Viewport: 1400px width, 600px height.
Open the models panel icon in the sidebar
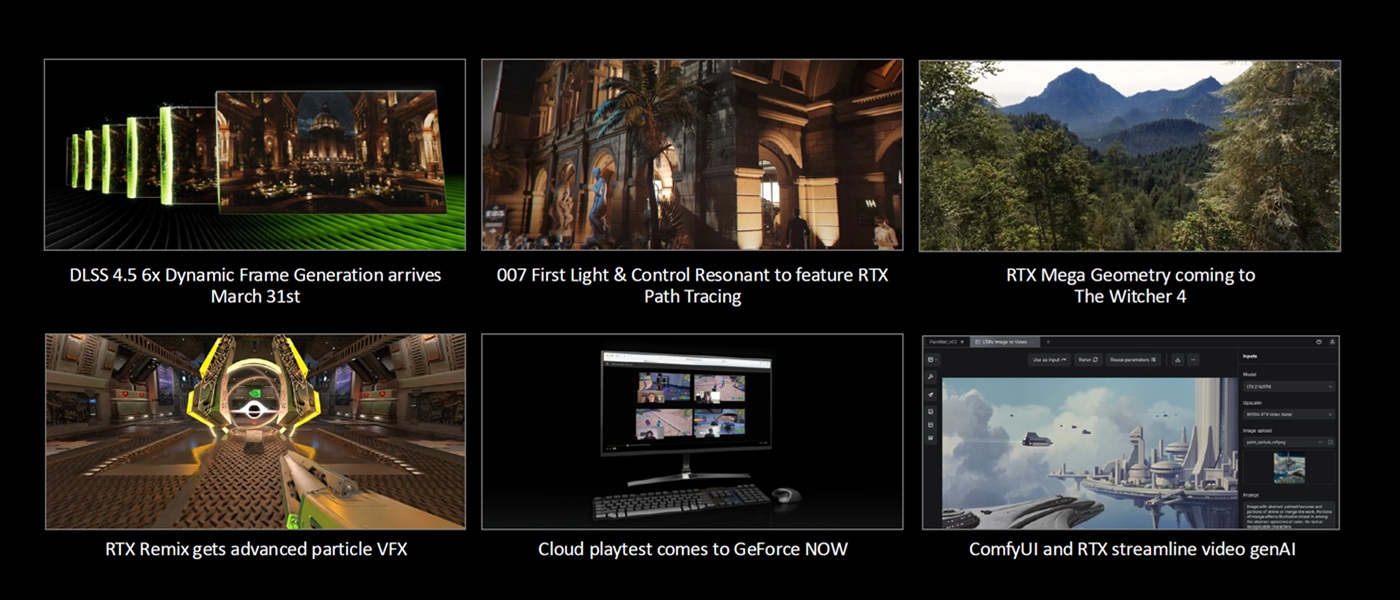(x=931, y=424)
